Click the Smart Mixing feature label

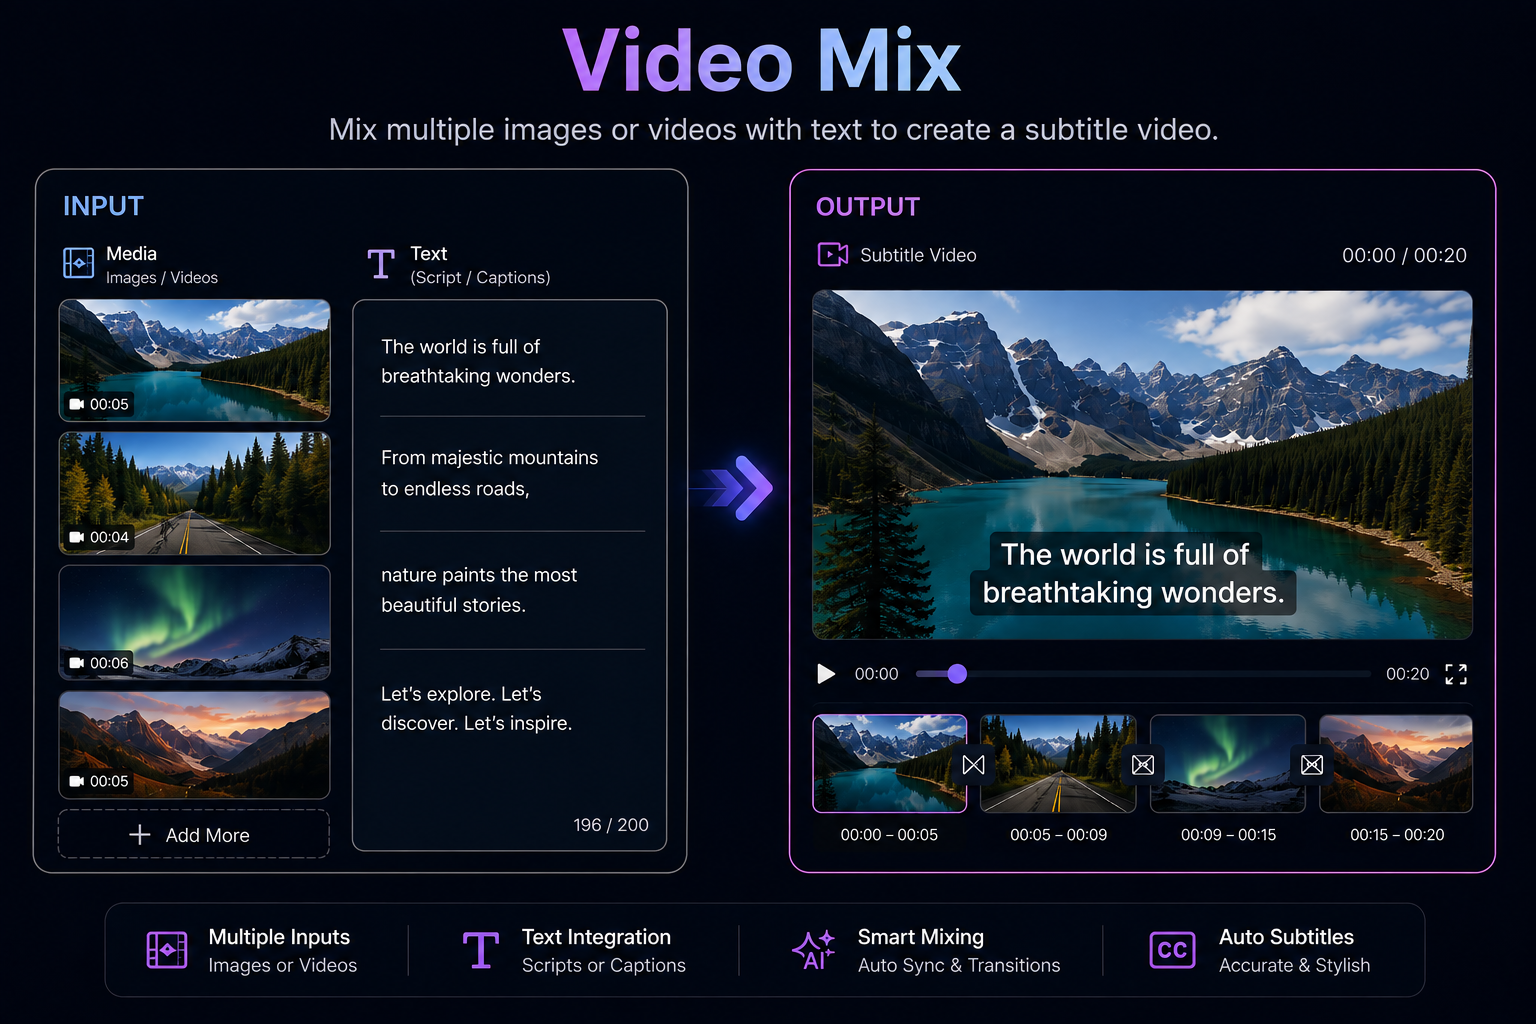click(x=921, y=937)
